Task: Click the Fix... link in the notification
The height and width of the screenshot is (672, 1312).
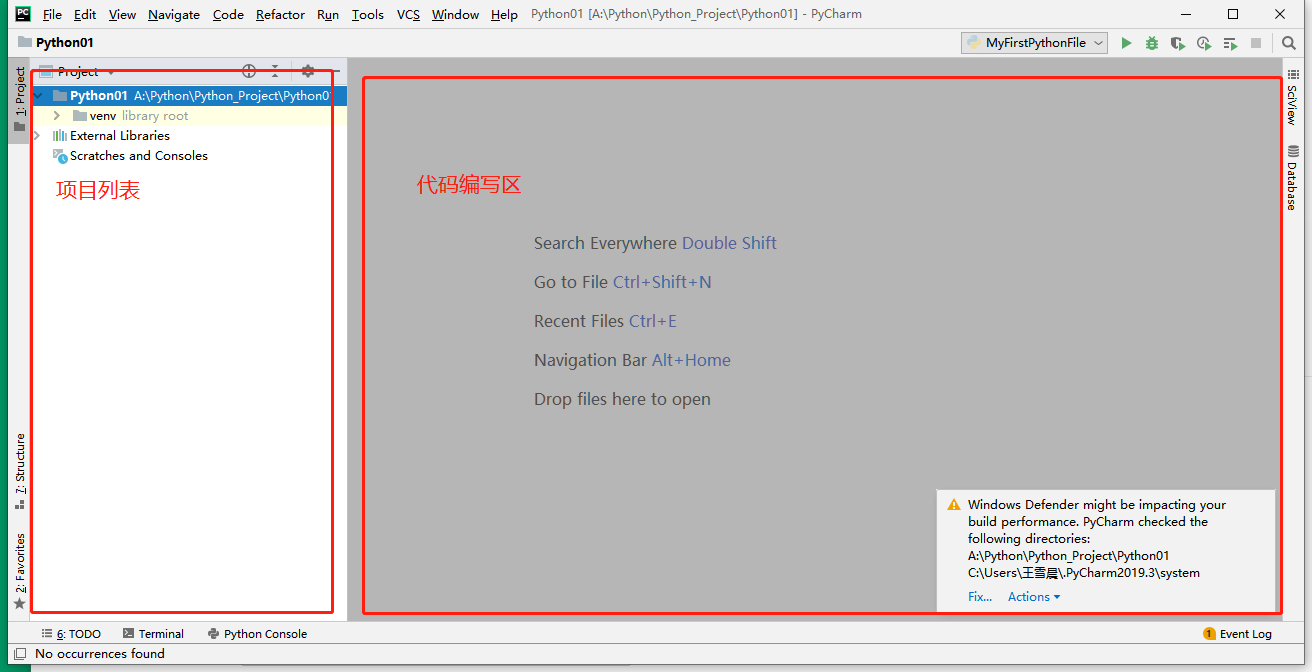Action: [980, 597]
